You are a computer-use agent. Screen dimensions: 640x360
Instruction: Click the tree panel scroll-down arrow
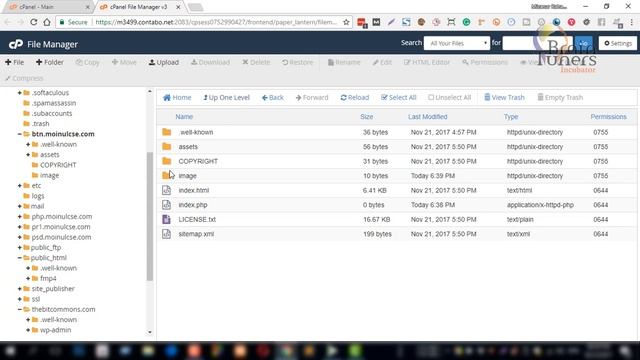[x=150, y=332]
